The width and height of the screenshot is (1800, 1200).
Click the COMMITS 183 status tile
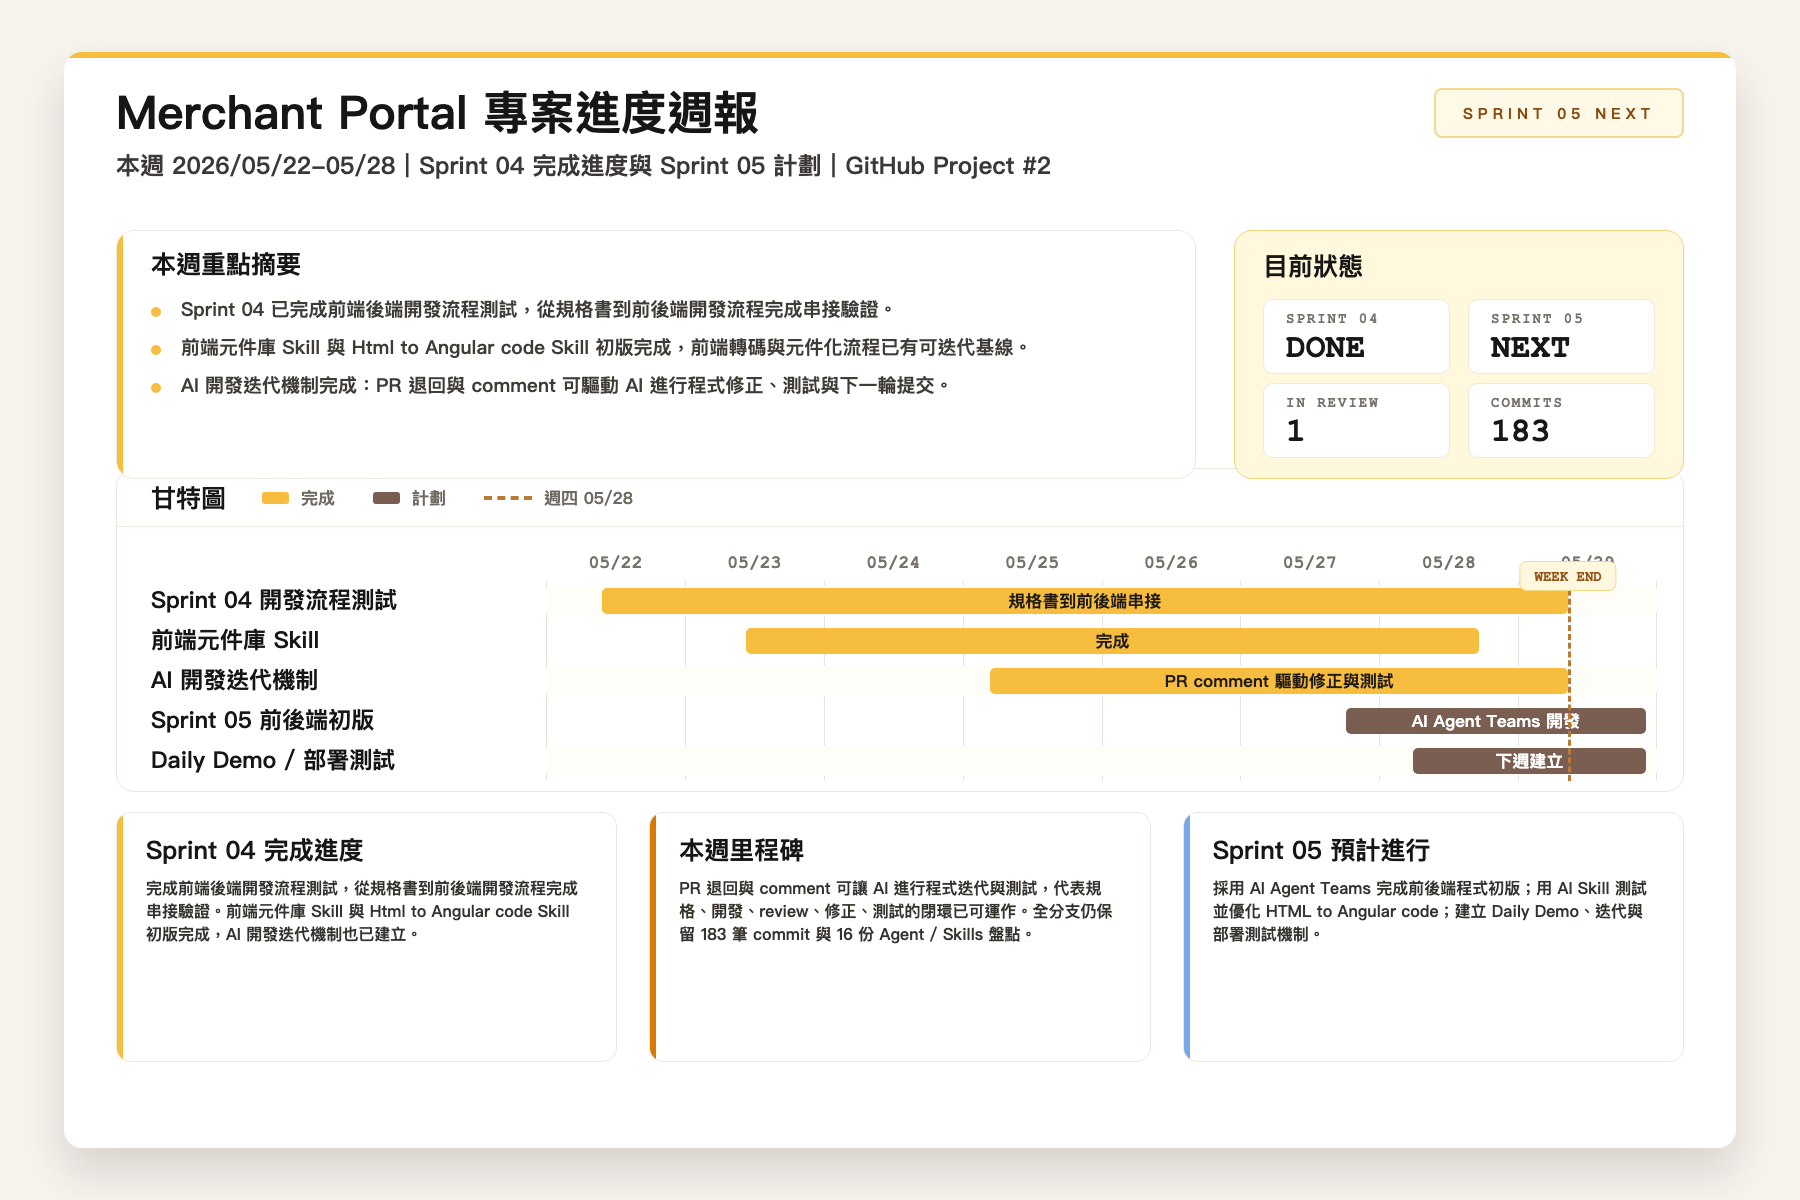coord(1561,420)
